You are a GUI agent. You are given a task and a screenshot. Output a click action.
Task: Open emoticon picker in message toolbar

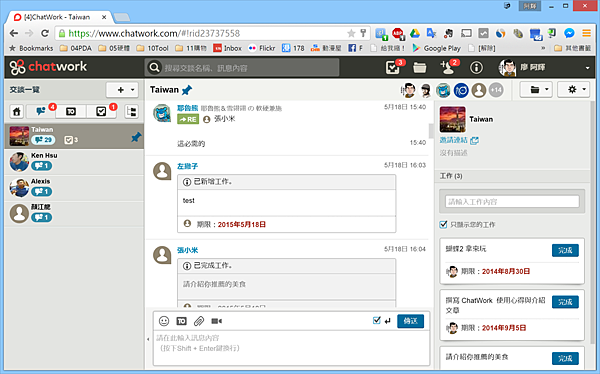[x=164, y=321]
